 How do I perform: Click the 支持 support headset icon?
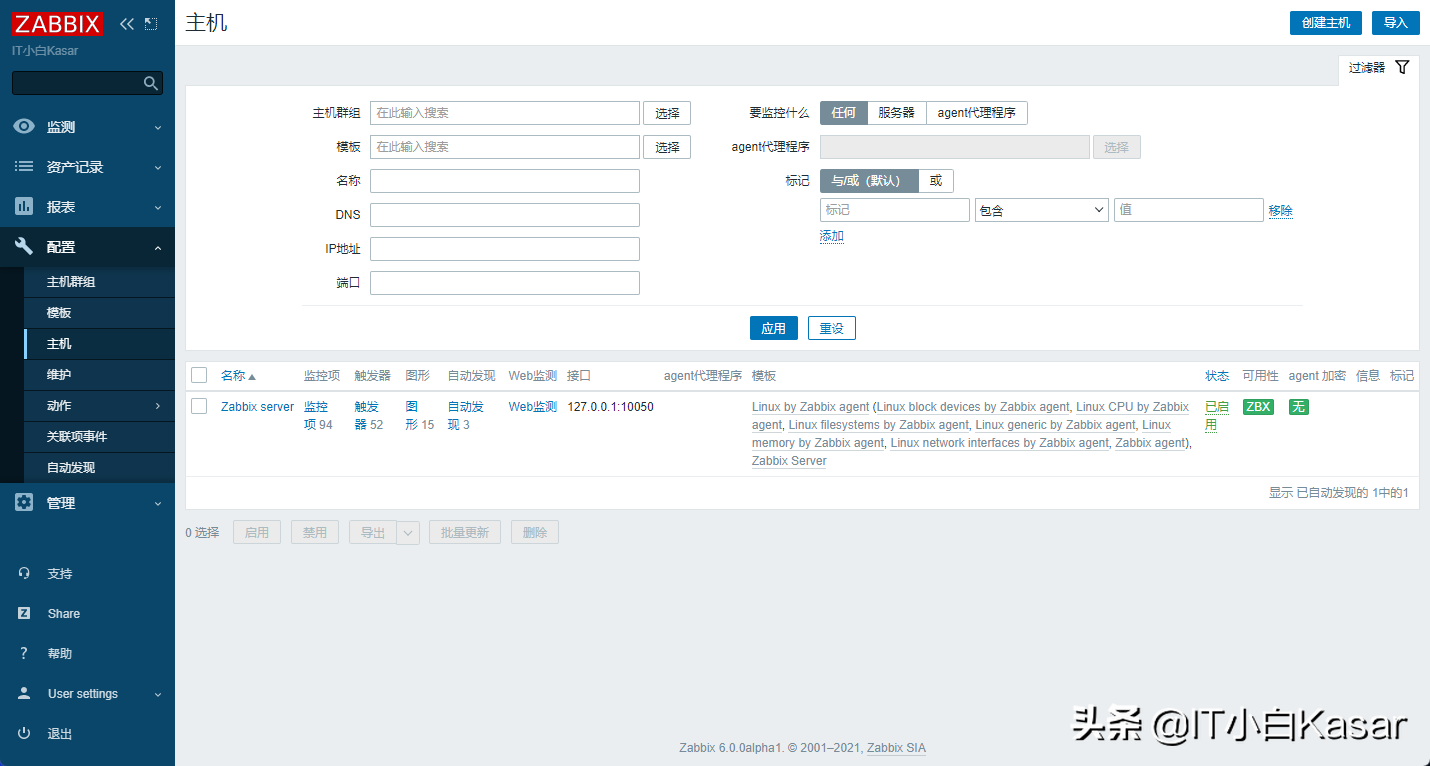26,572
